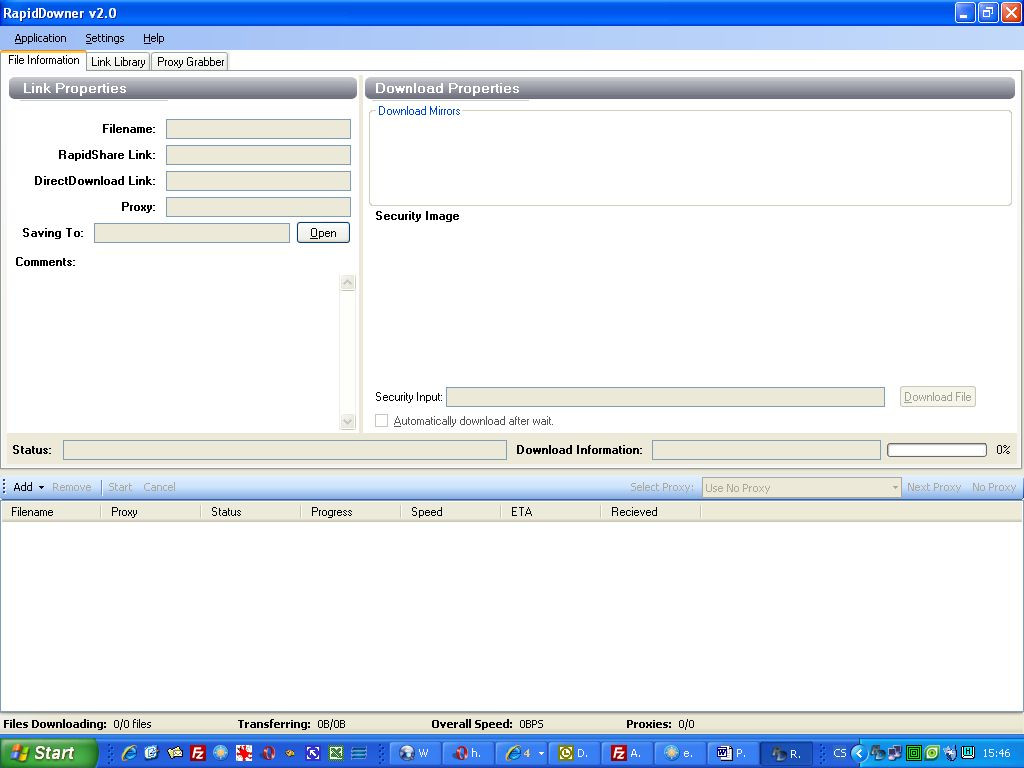Image resolution: width=1024 pixels, height=768 pixels.
Task: Click the orange sun globe quick launch icon
Action: click(x=221, y=753)
